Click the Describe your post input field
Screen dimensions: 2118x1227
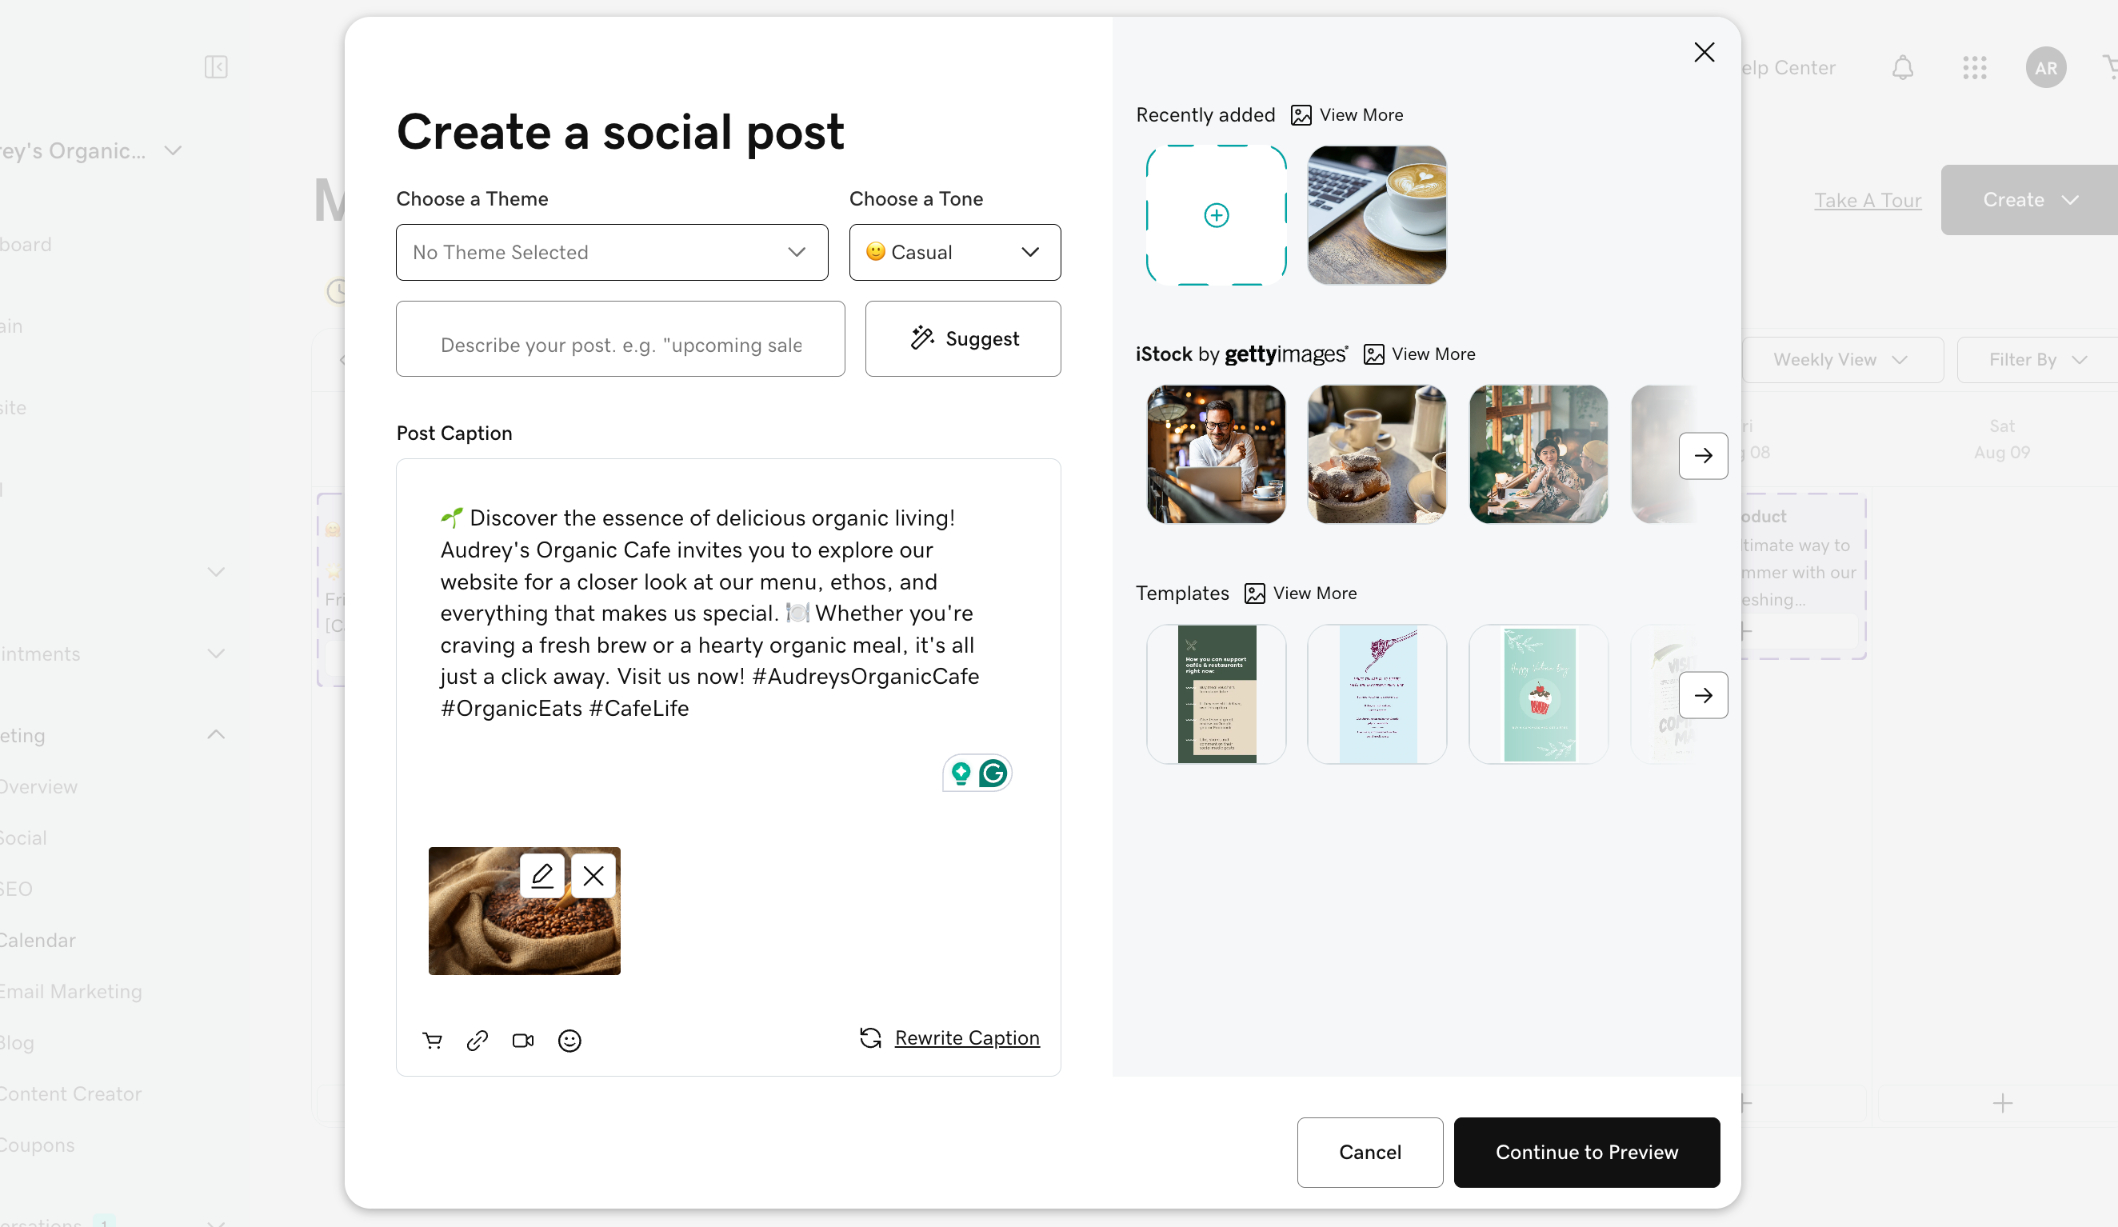tap(620, 339)
